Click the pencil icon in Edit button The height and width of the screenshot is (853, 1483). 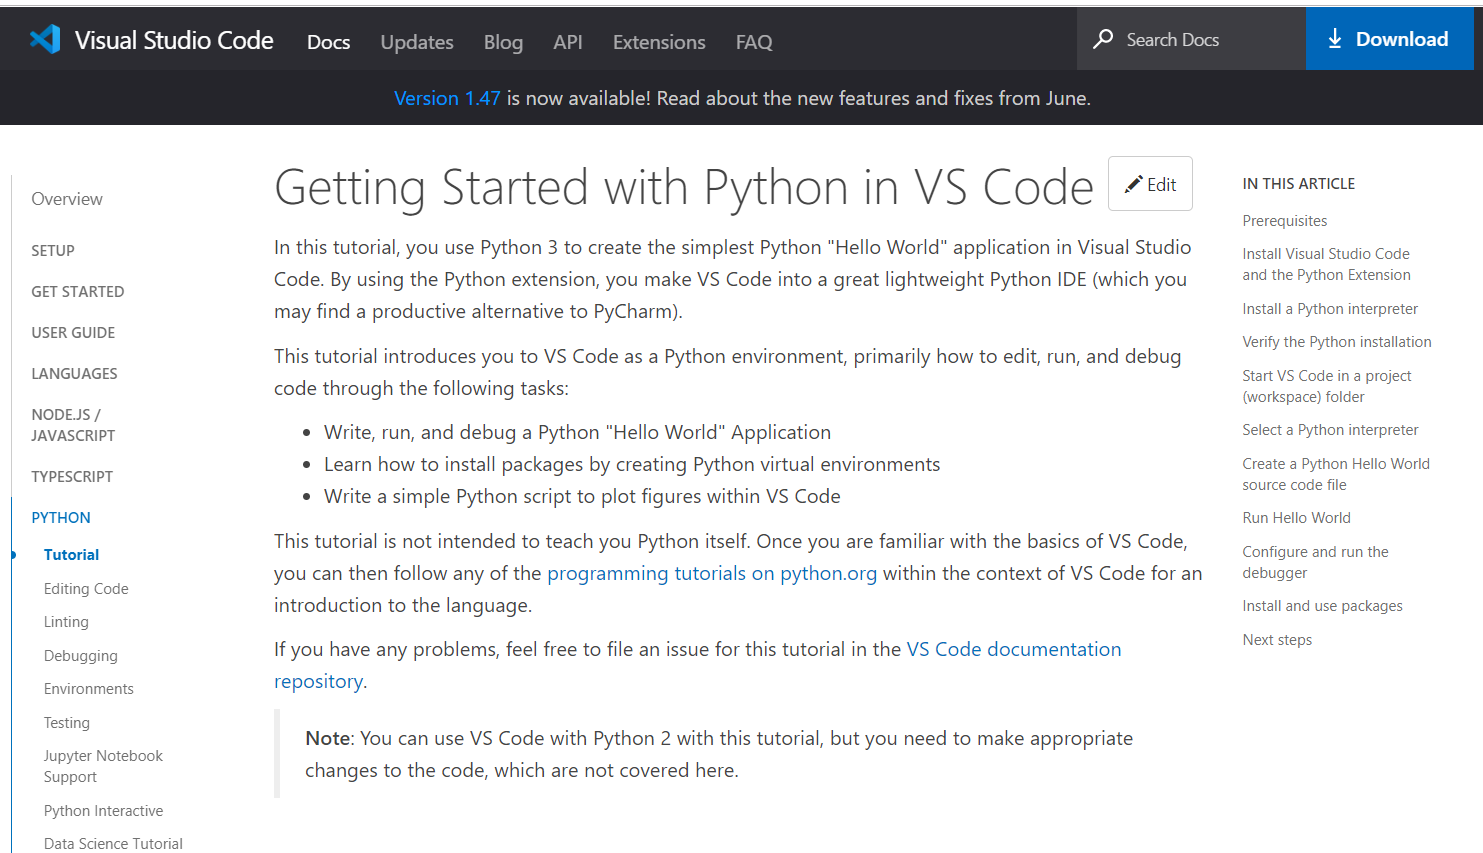pos(1133,184)
